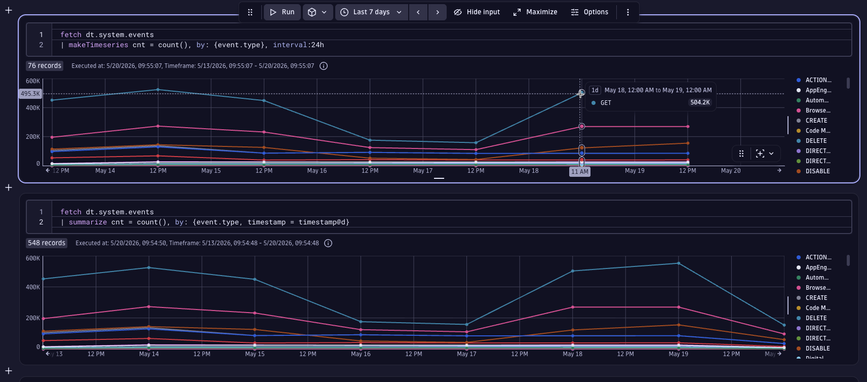Grab the section toolbar drag handle
Screen dimensions: 867x382
point(250,12)
